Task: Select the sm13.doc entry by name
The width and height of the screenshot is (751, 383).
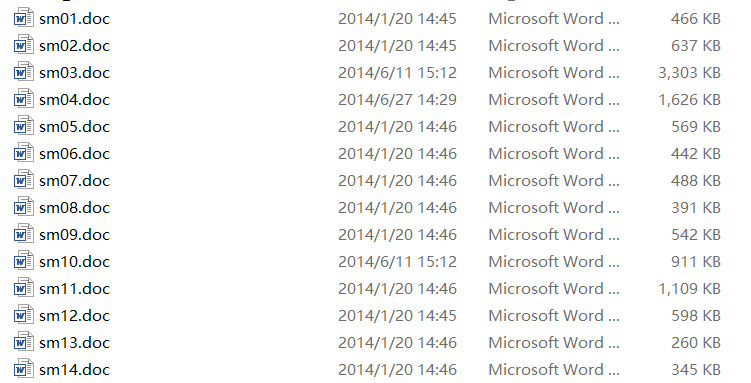Action: (x=75, y=343)
